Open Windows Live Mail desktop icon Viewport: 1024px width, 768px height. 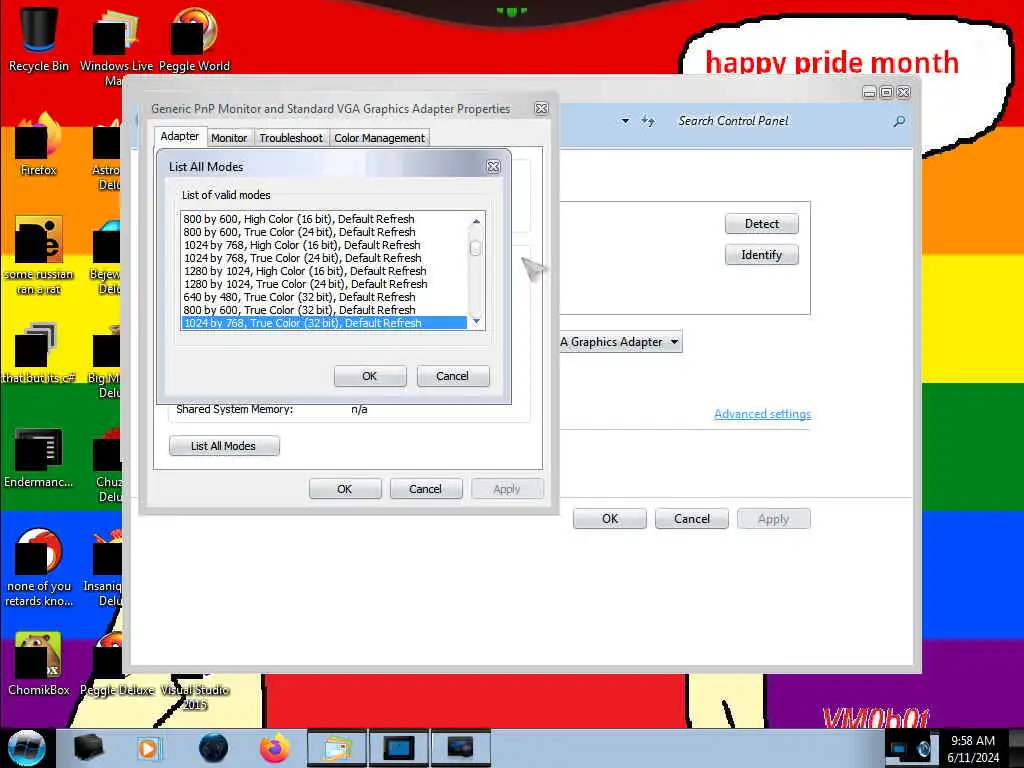116,46
